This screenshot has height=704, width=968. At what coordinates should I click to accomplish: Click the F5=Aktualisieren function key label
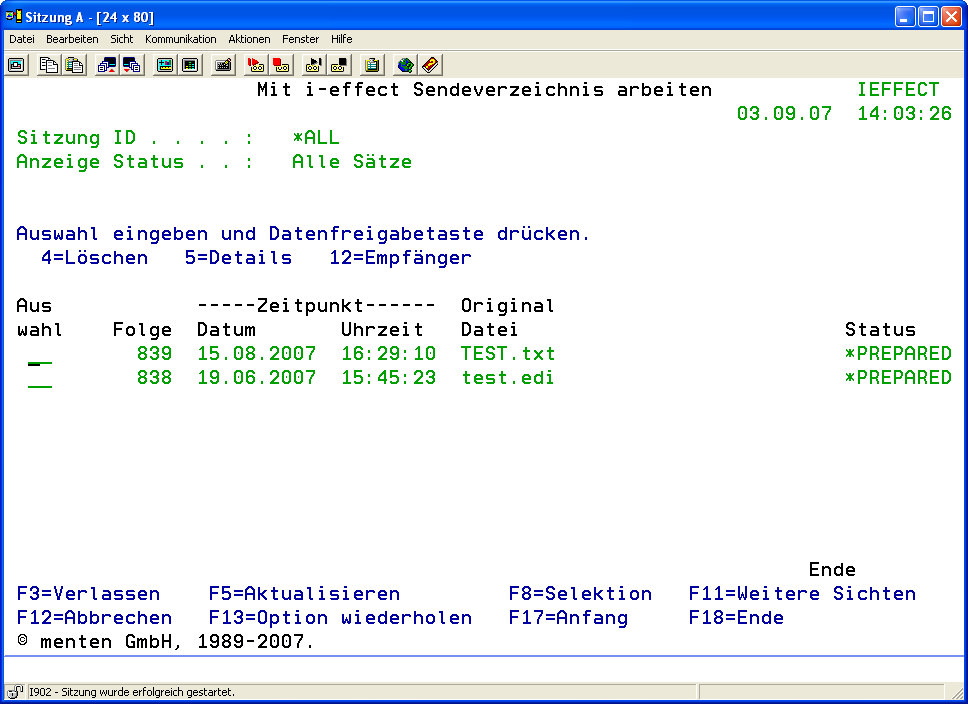[x=304, y=594]
